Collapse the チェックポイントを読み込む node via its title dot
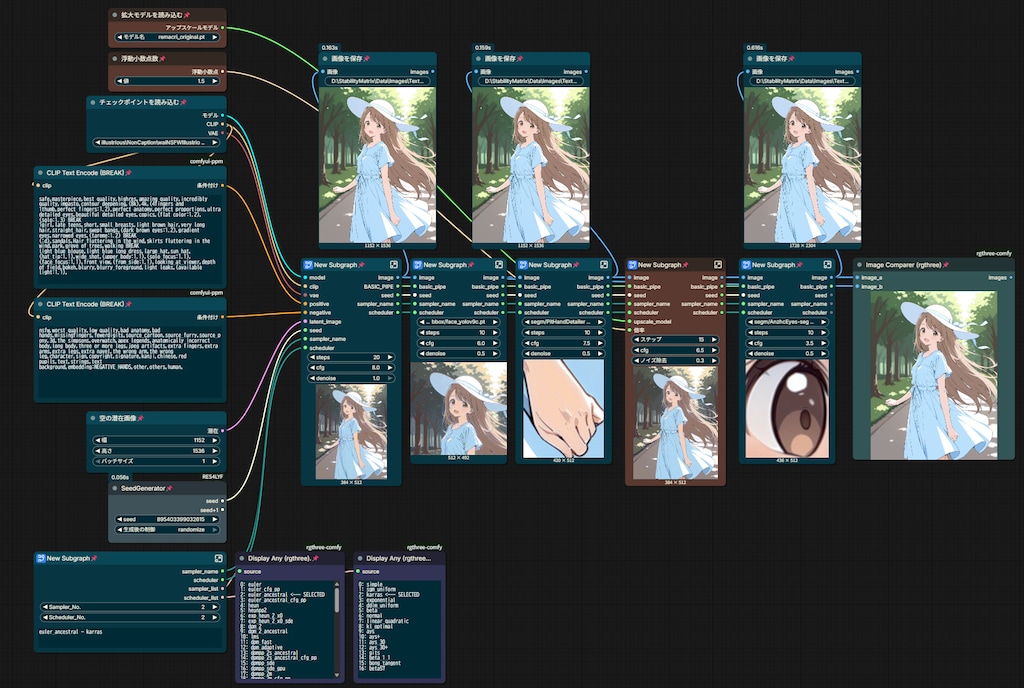The width and height of the screenshot is (1024, 688). pos(93,102)
